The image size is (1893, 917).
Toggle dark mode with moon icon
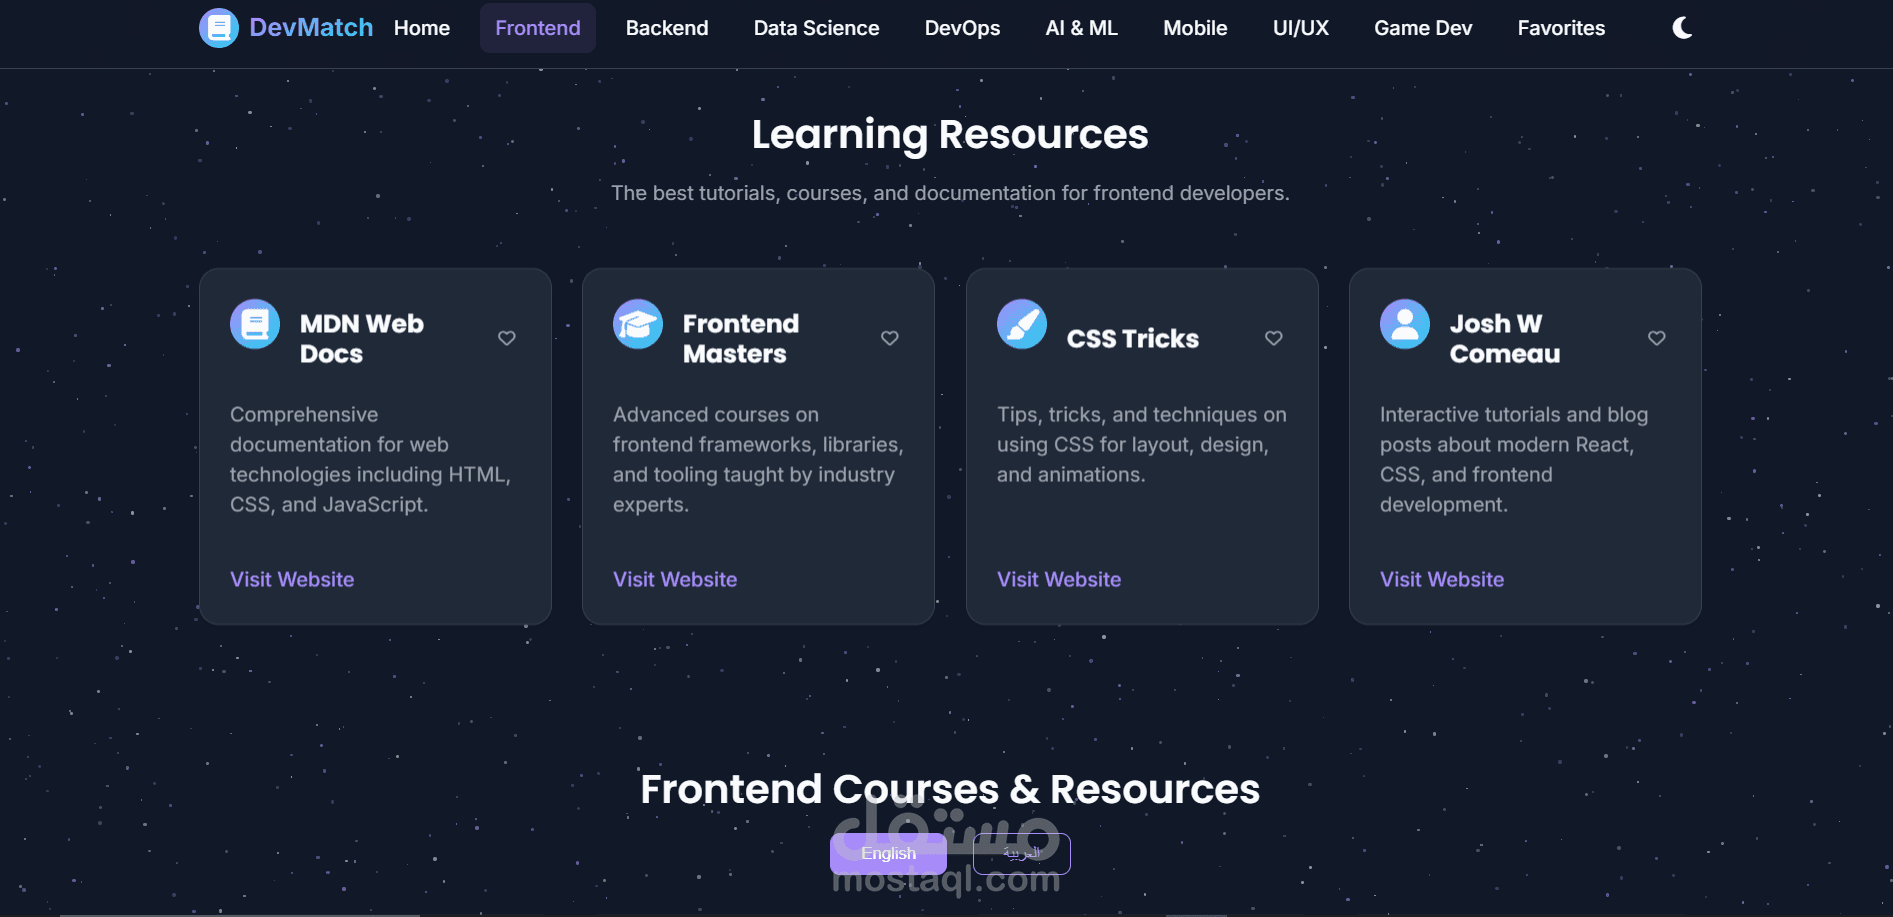coord(1682,28)
